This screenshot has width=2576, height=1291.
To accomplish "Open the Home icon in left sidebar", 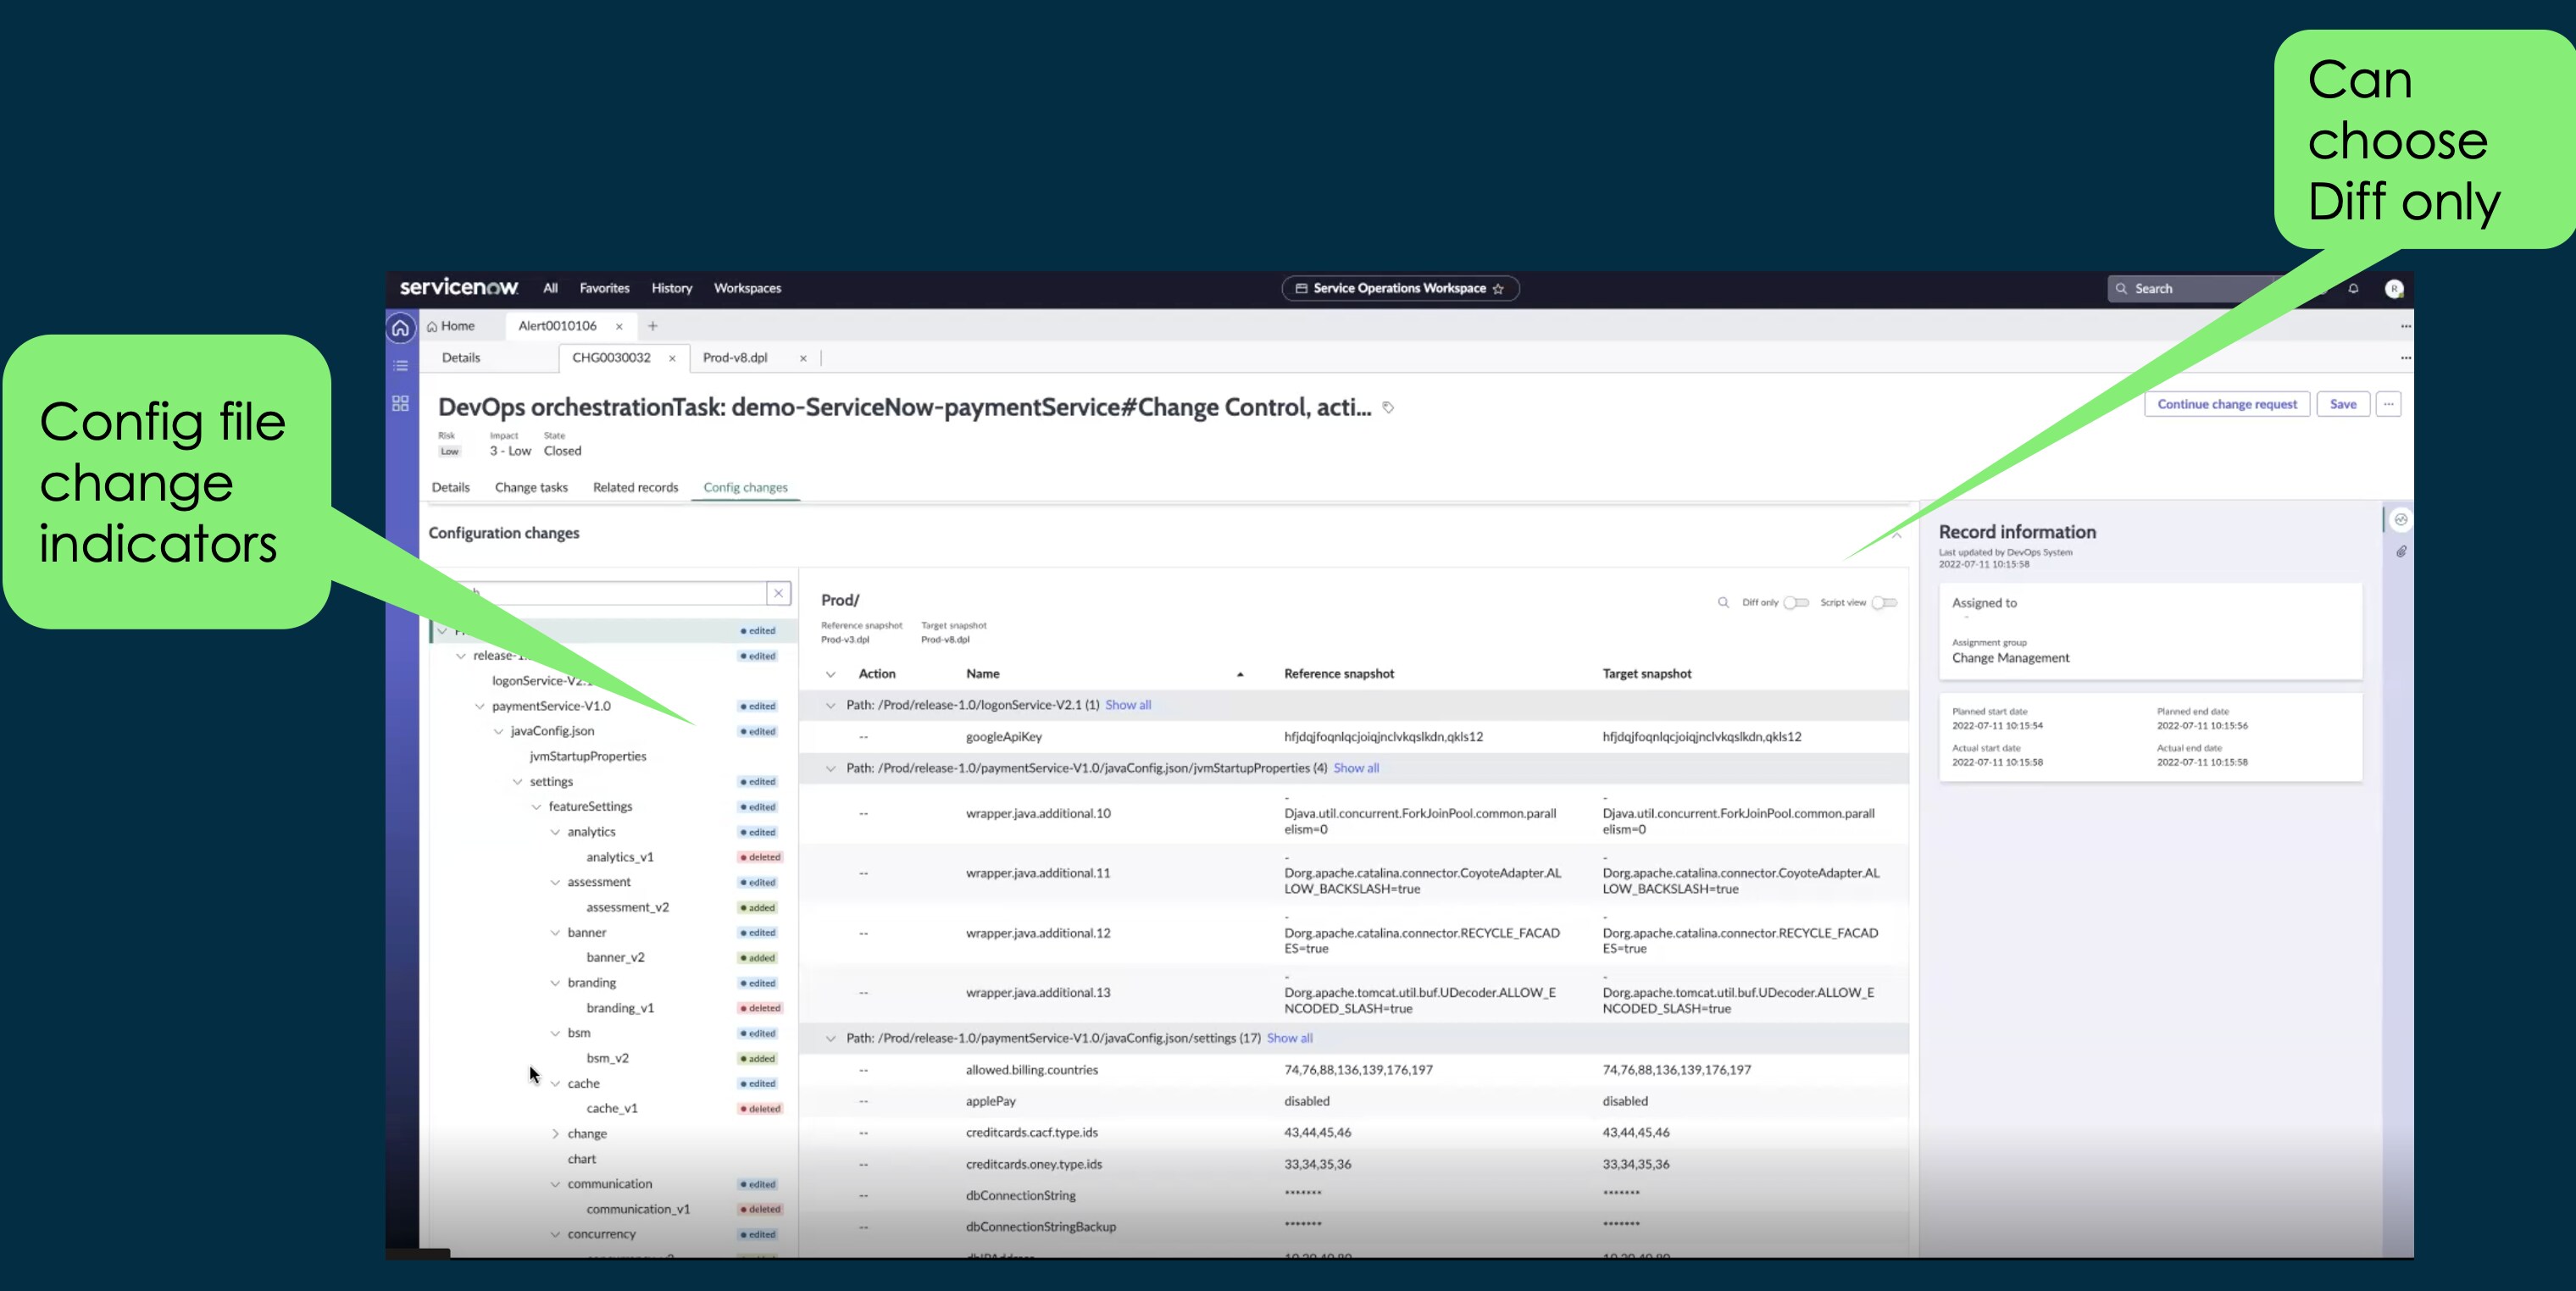I will [400, 328].
